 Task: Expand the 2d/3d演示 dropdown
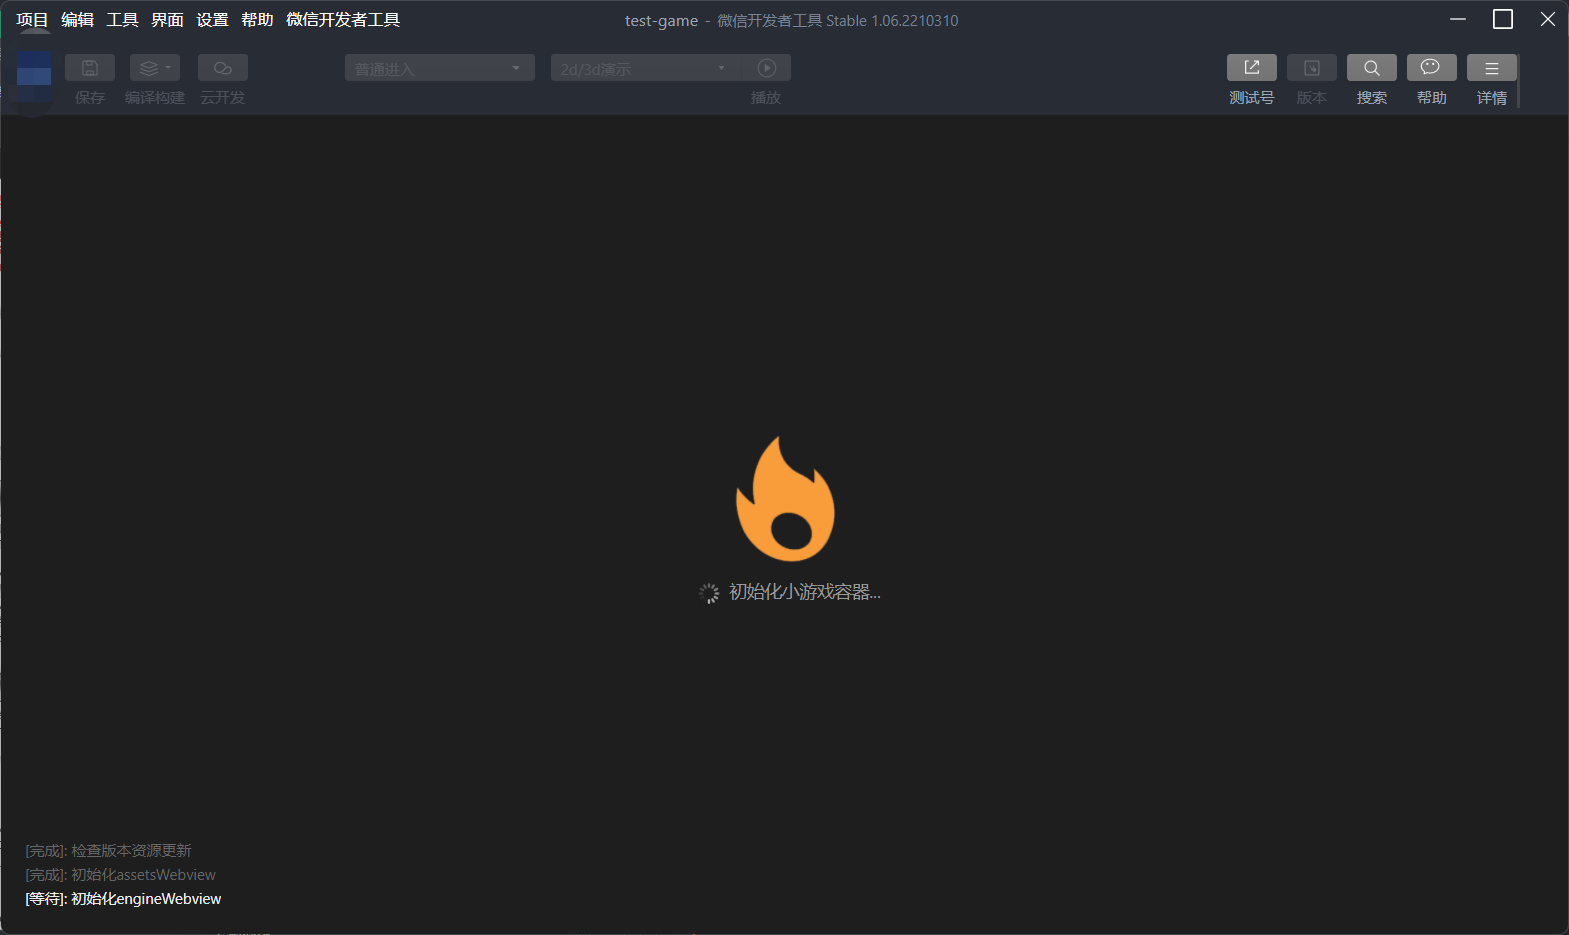click(x=645, y=68)
